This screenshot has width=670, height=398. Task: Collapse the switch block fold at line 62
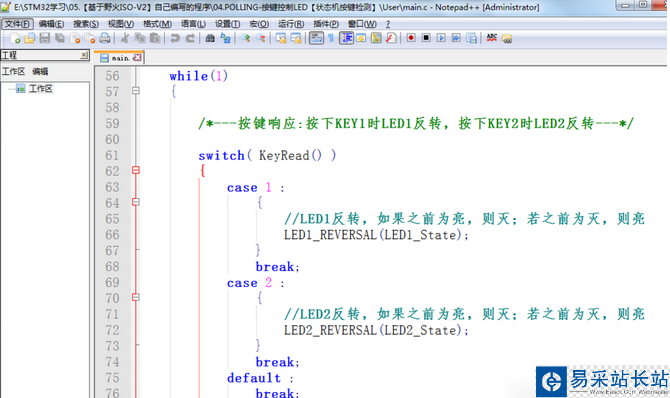click(135, 170)
